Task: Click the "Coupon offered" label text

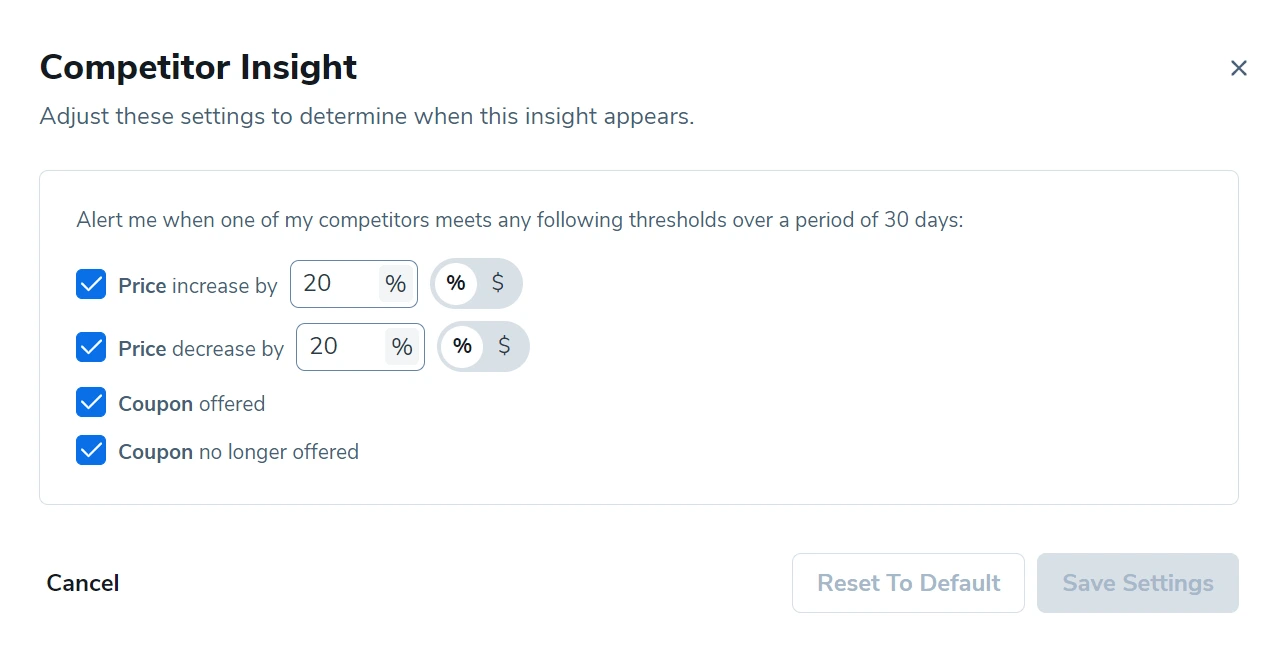Action: [x=191, y=404]
